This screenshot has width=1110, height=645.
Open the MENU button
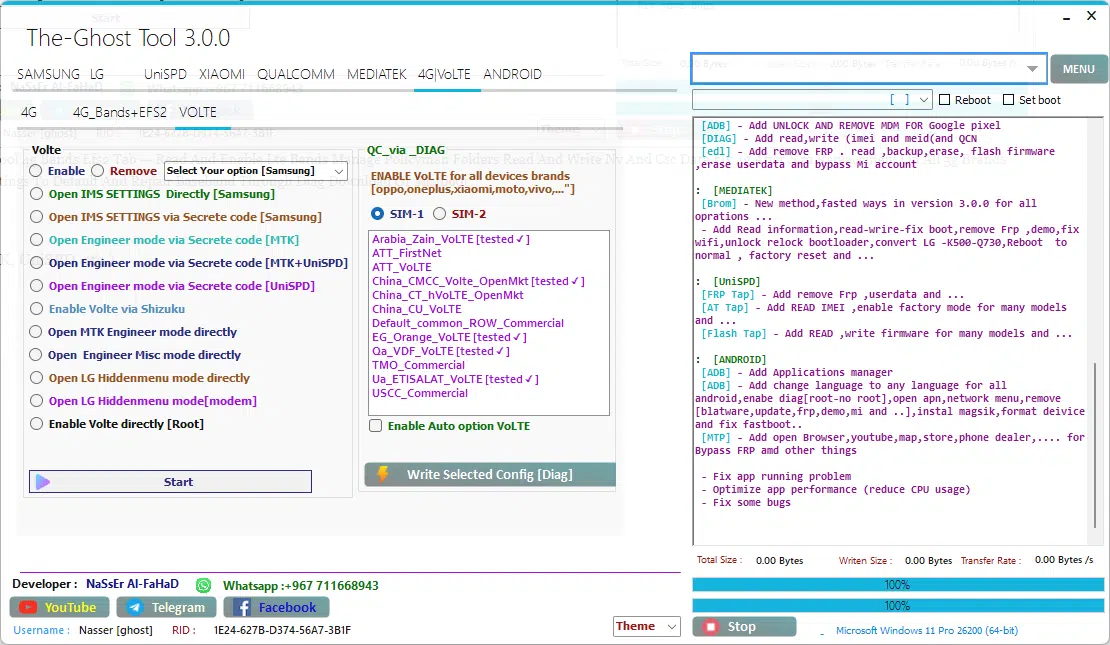point(1078,69)
